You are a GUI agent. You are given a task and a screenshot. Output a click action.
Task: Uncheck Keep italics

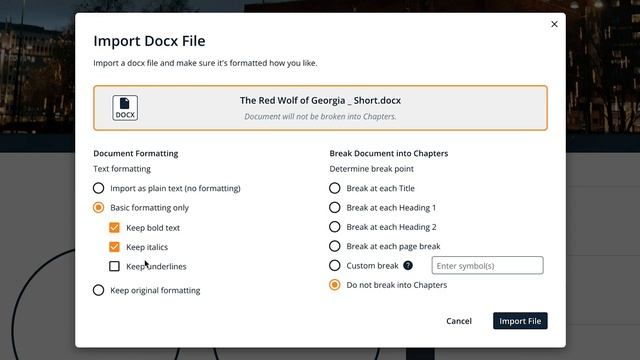114,247
